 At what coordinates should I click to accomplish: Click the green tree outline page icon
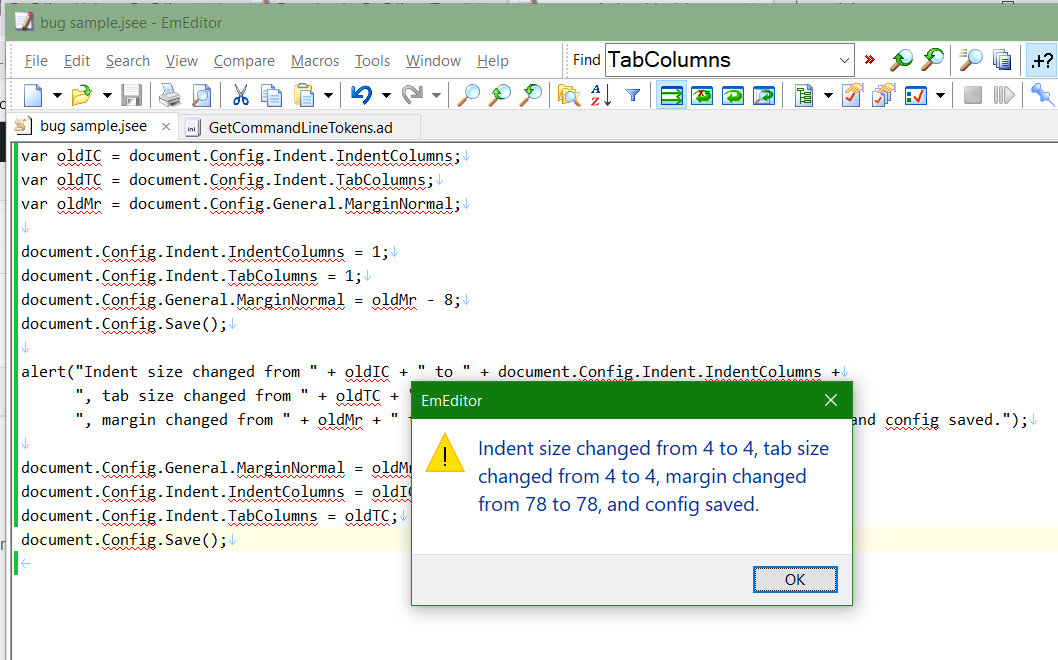[804, 95]
